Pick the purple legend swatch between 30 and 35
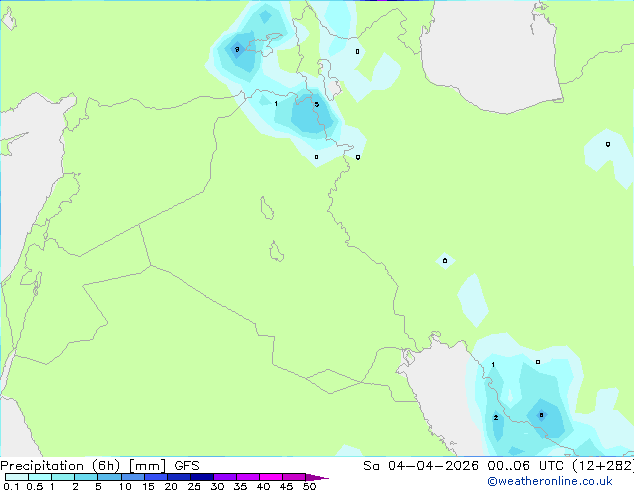The height and width of the screenshot is (490, 634). point(224,477)
